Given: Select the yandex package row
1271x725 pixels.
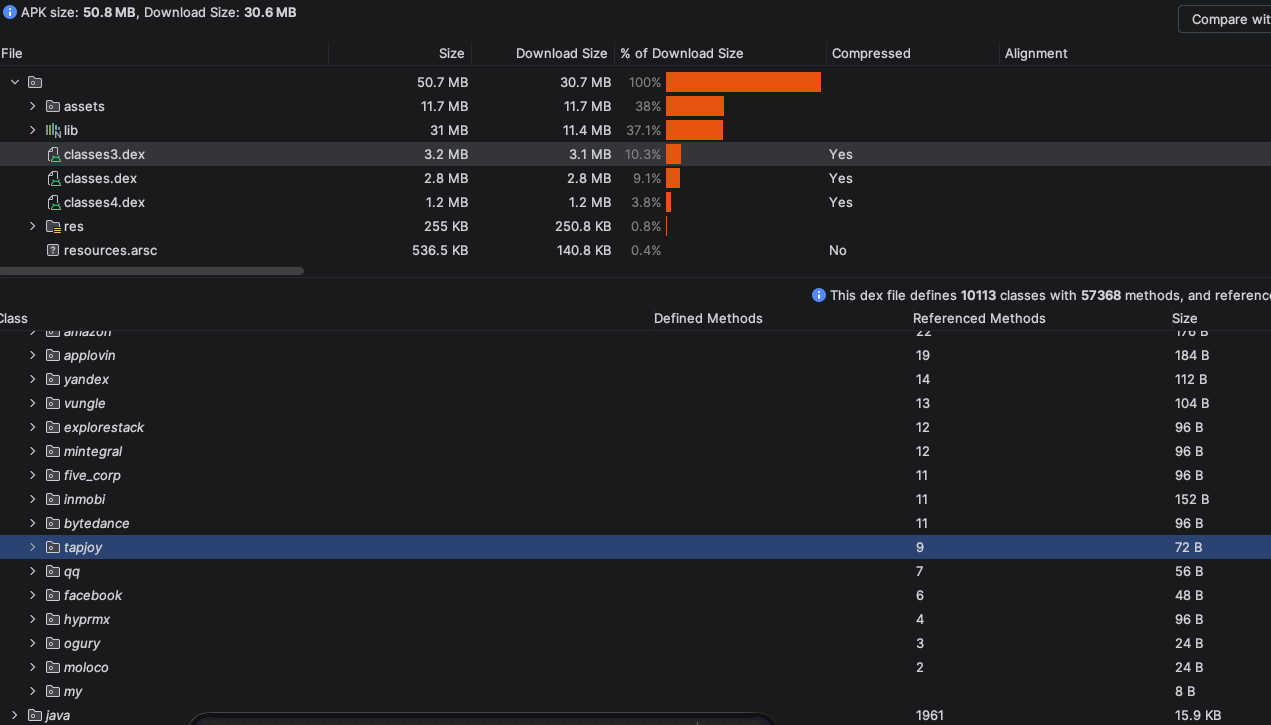Looking at the screenshot, I should (635, 379).
